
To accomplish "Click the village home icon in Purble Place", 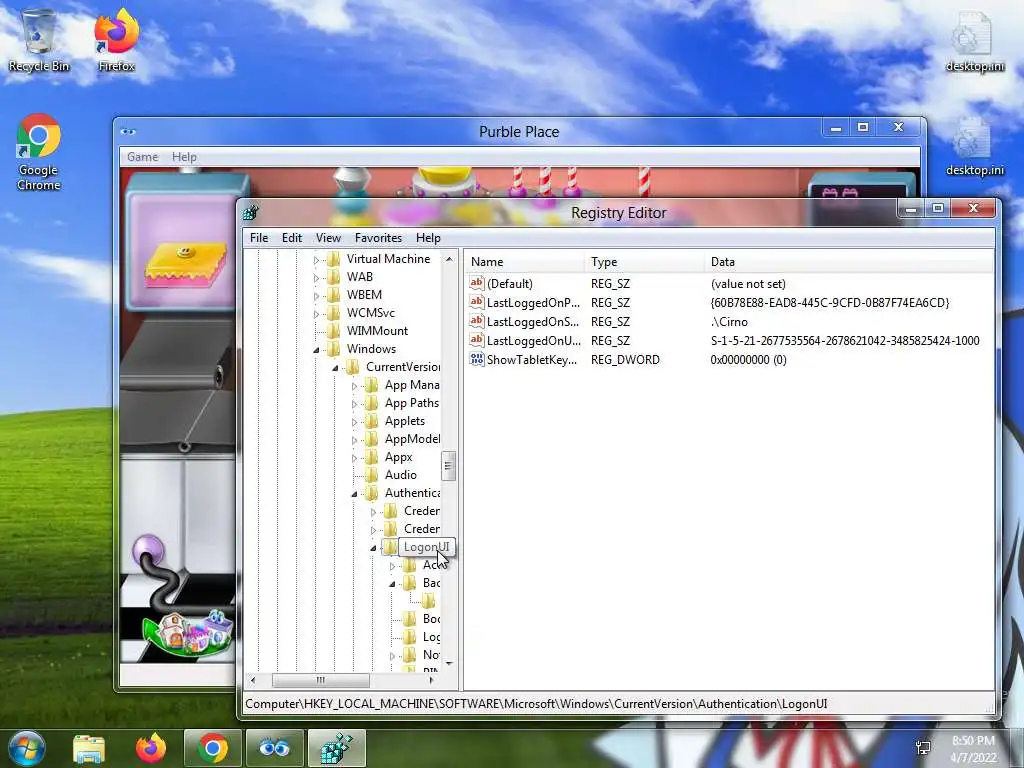I will pos(187,632).
